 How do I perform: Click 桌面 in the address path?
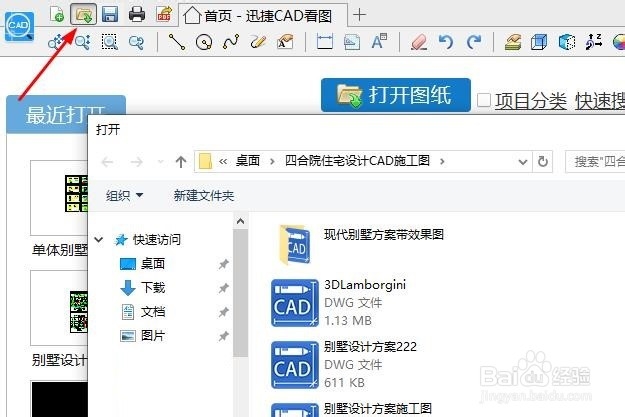coord(248,161)
